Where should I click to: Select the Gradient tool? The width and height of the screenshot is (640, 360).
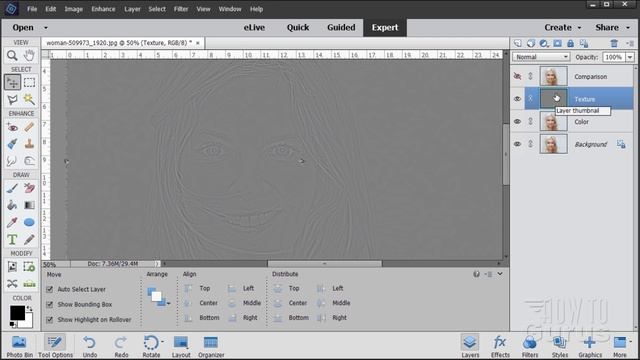pos(29,205)
